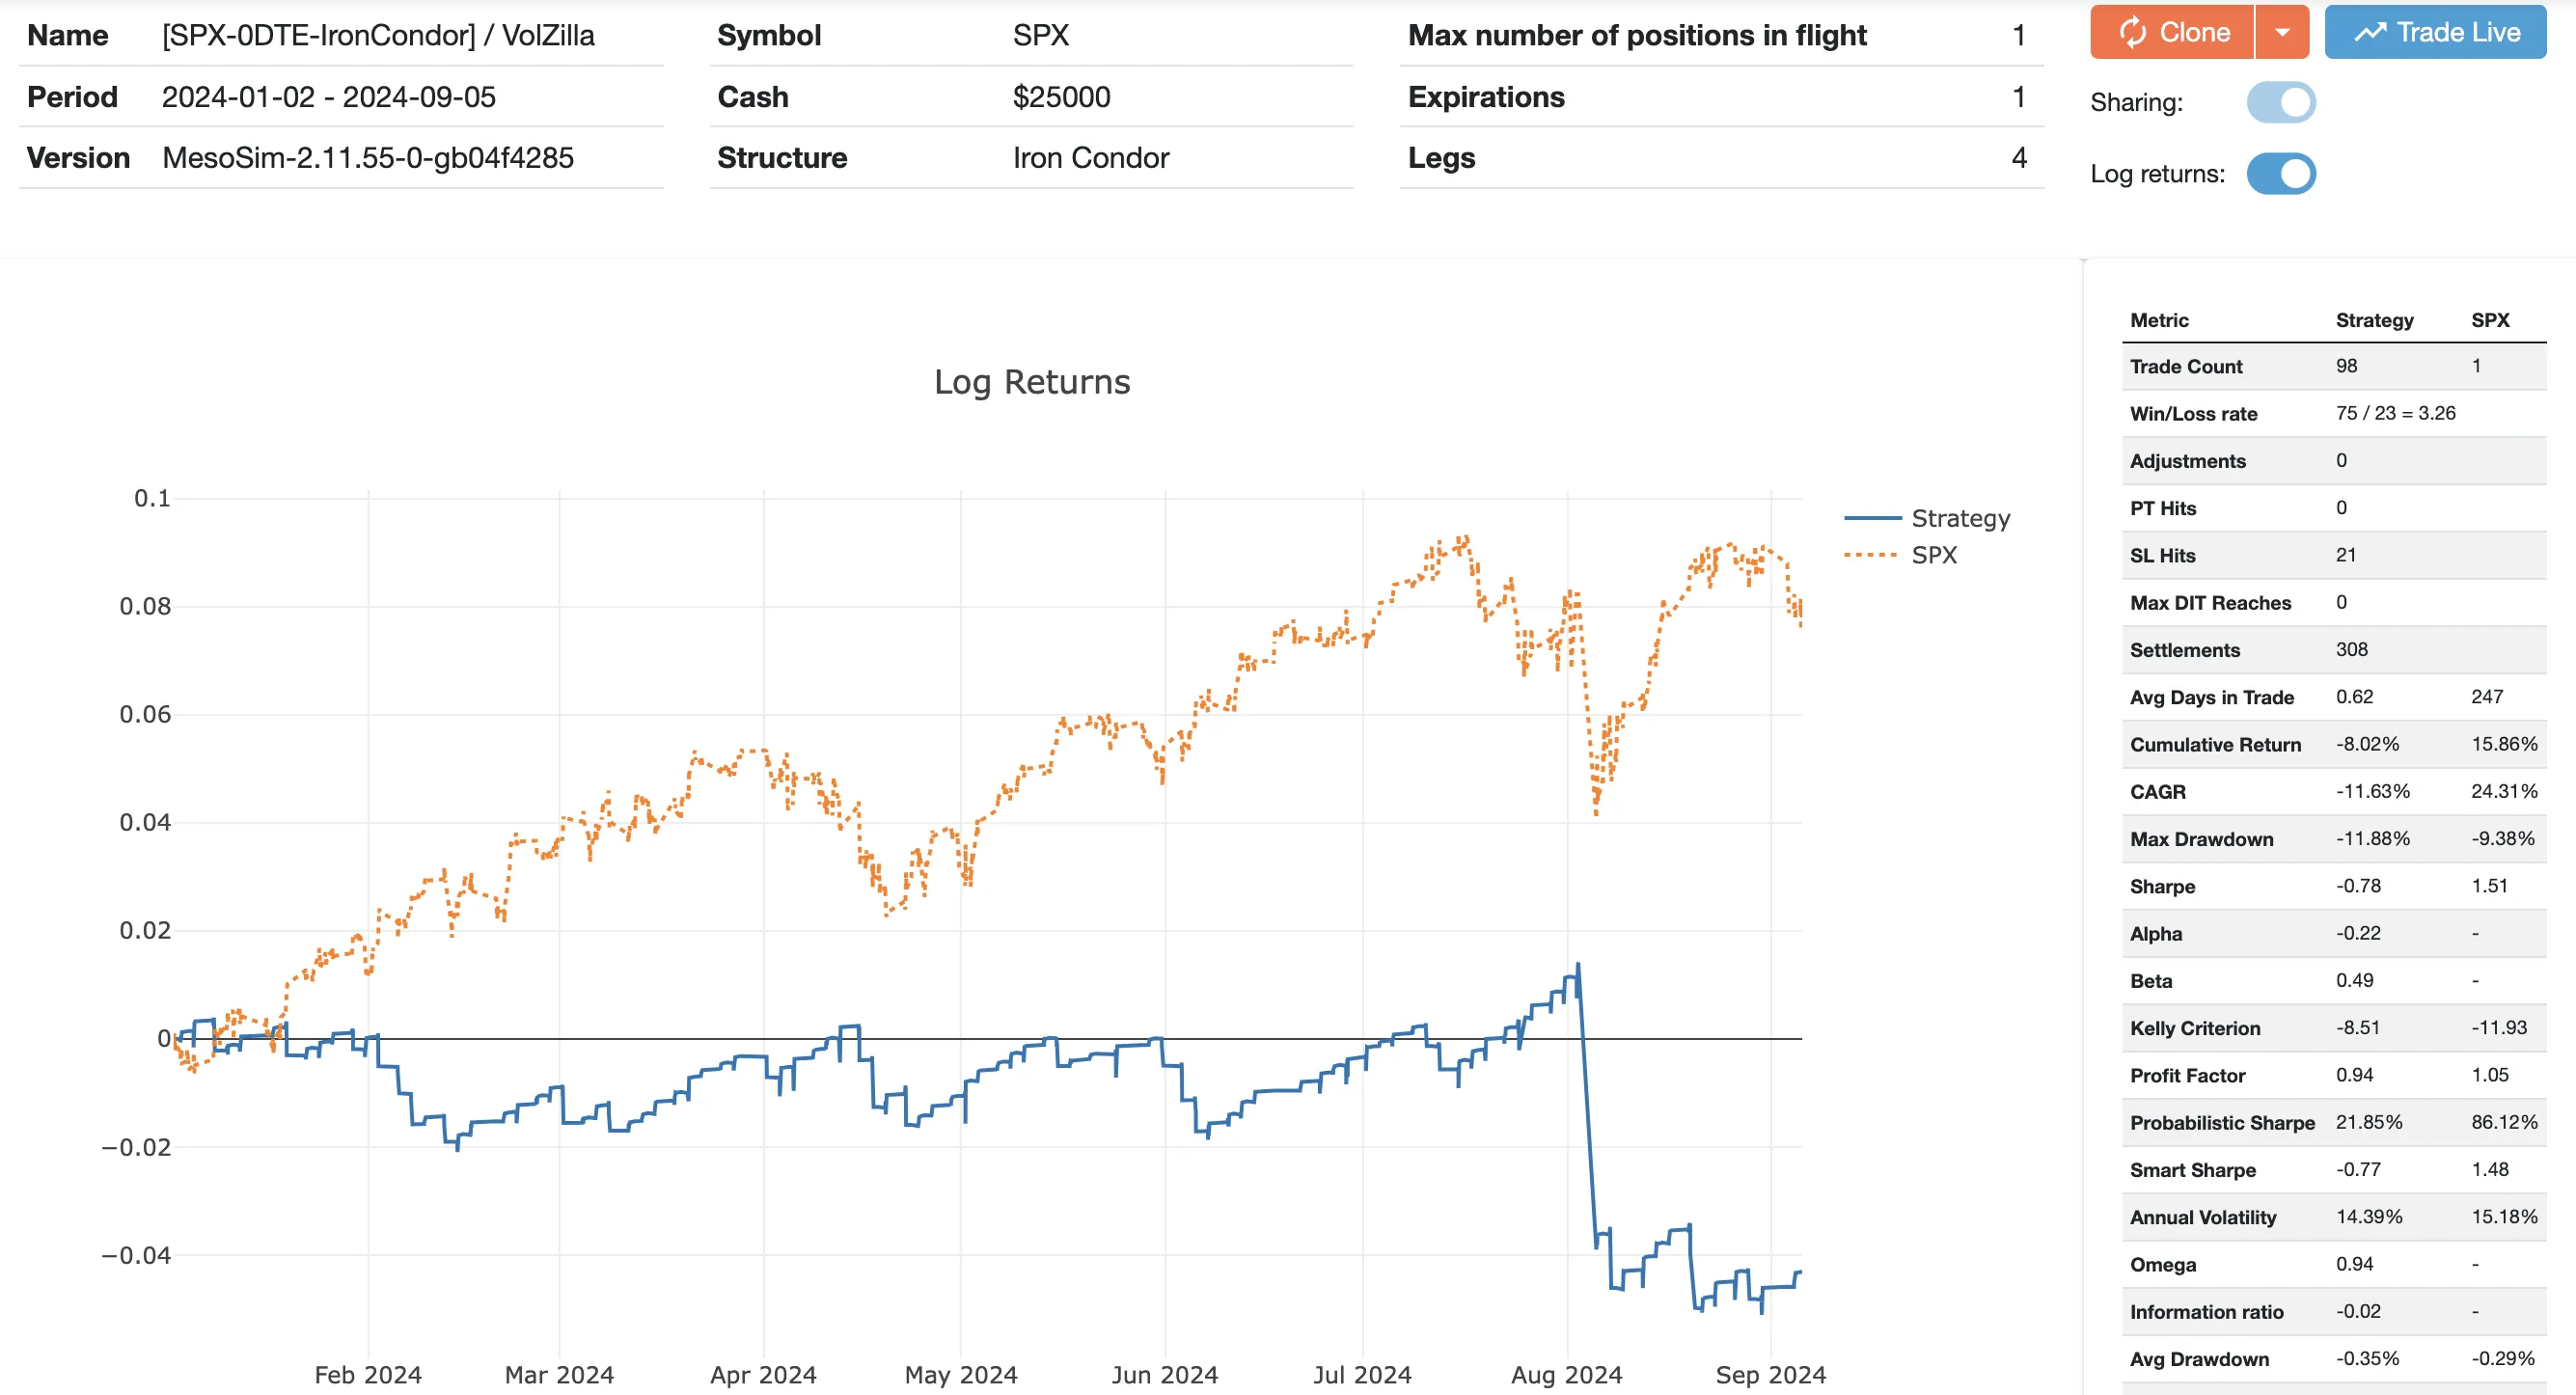Toggle the Sharing switch
Screen dimensions: 2576x1395
pos(2280,102)
